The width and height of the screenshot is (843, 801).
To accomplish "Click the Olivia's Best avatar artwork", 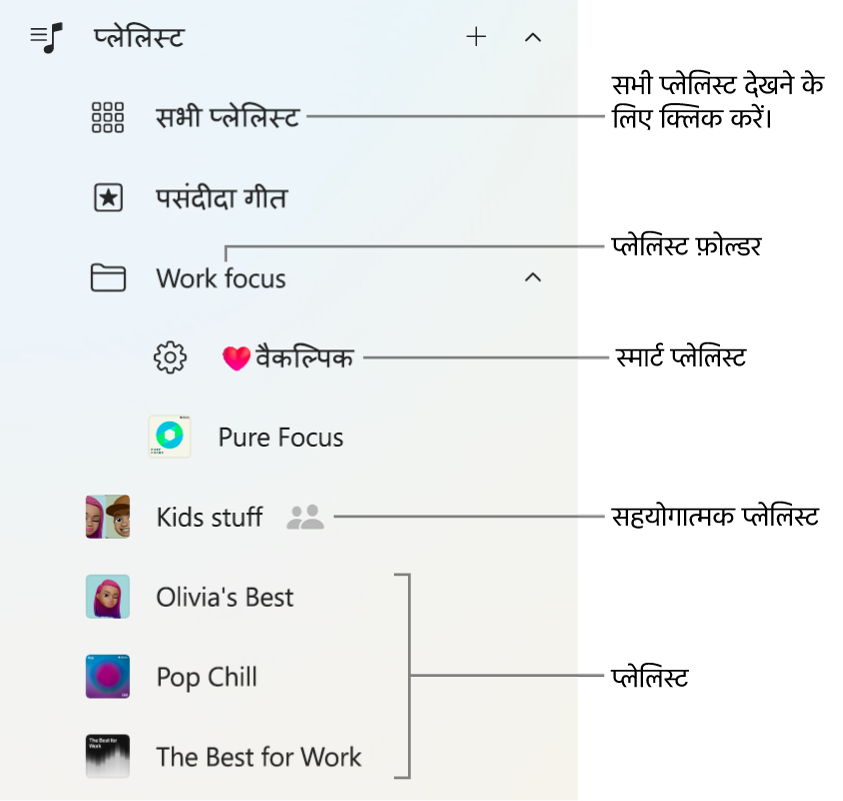I will (x=108, y=597).
